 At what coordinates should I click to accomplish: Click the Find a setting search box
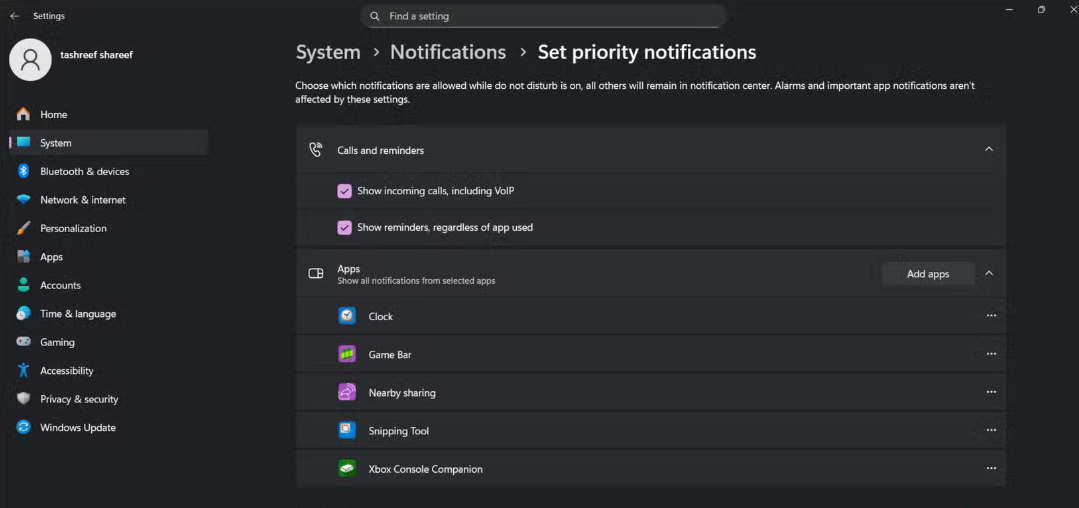pyautogui.click(x=550, y=16)
